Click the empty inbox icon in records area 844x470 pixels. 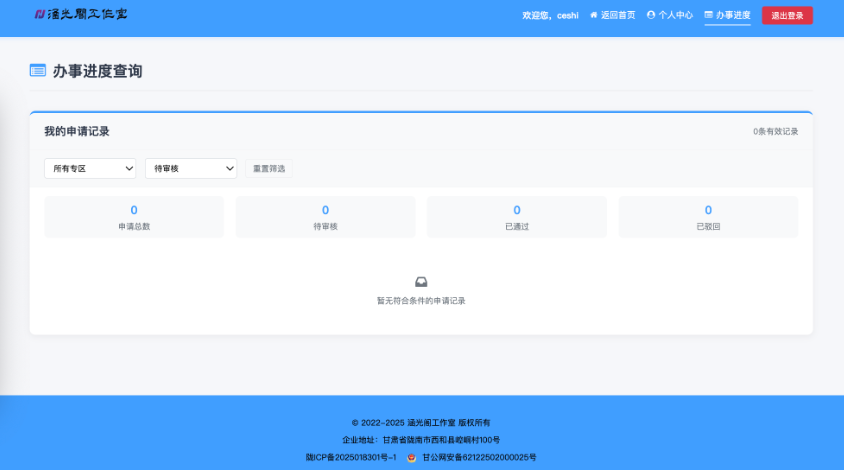tap(421, 282)
